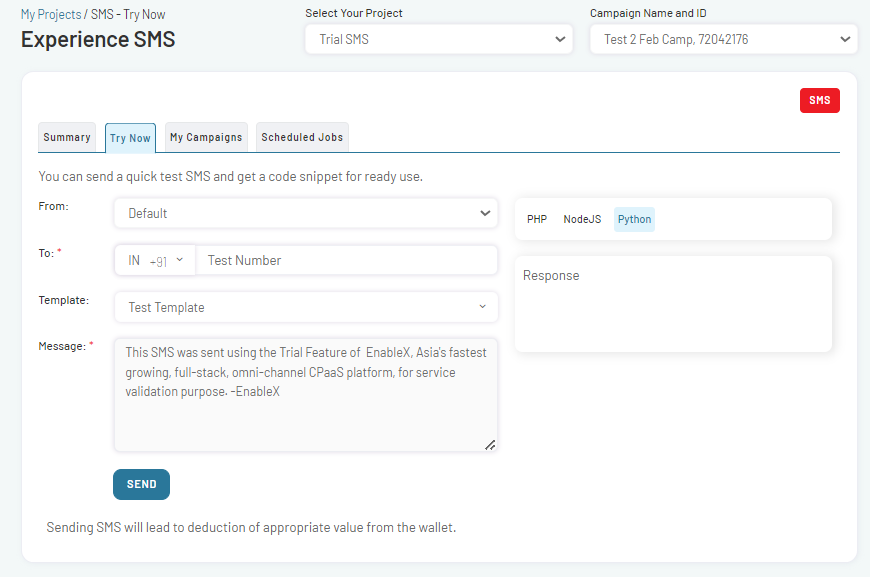Select the Python code snippet tab

(x=634, y=218)
